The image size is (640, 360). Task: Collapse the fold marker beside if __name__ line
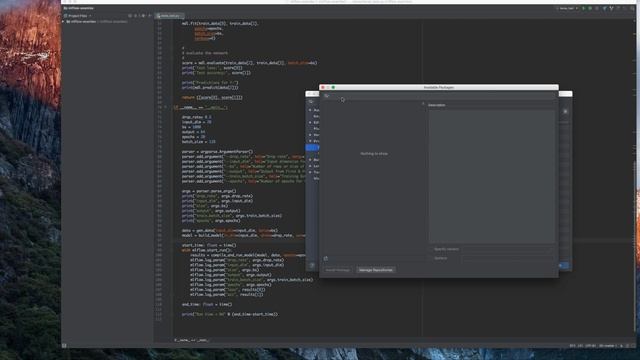(x=165, y=107)
